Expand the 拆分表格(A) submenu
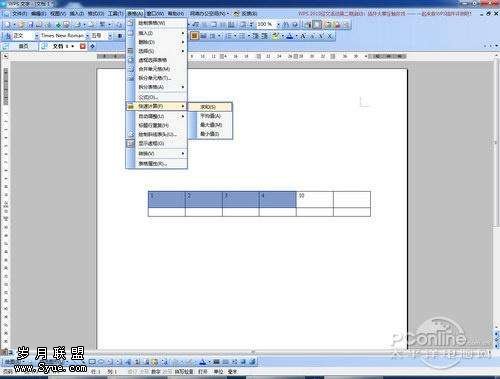 click(156, 87)
